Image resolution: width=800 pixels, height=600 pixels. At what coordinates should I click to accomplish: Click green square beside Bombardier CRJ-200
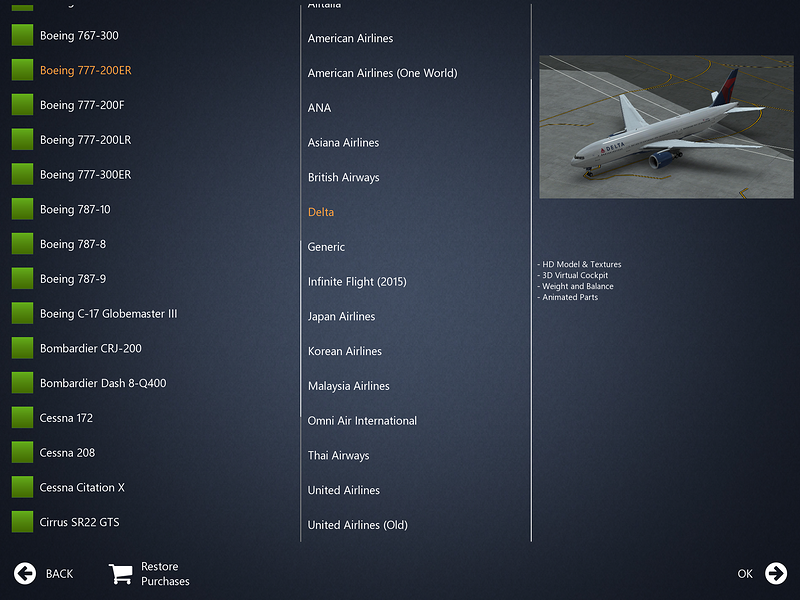click(22, 348)
